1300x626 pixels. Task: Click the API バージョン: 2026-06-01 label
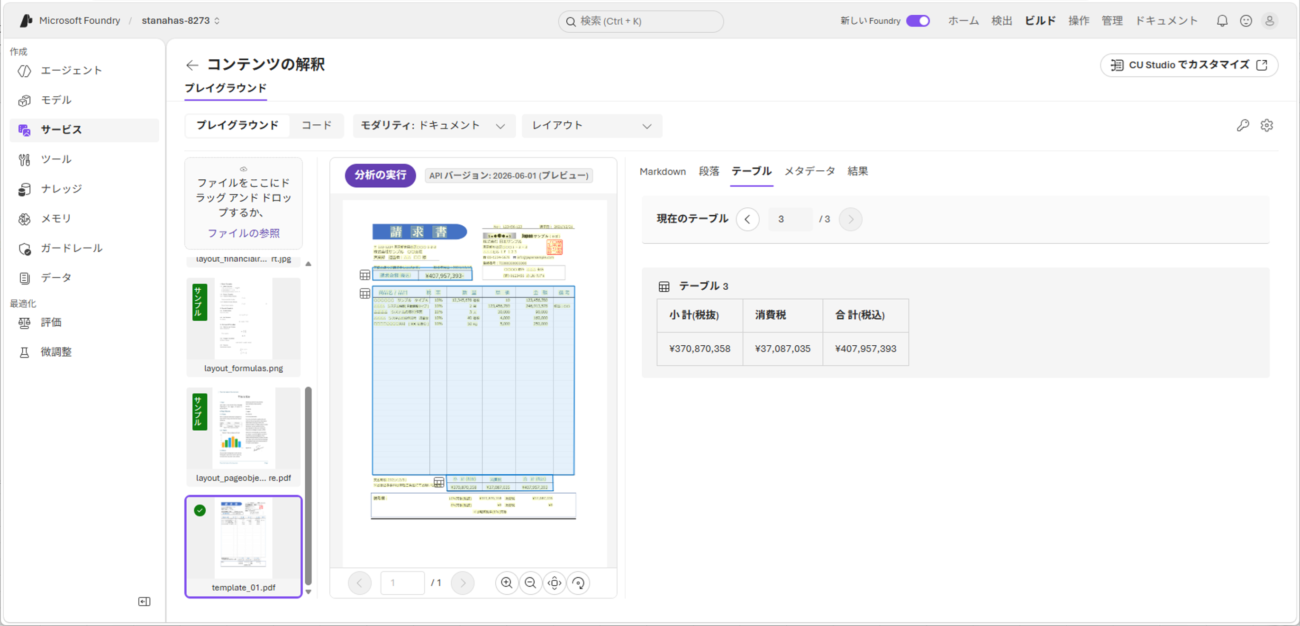[x=508, y=175]
